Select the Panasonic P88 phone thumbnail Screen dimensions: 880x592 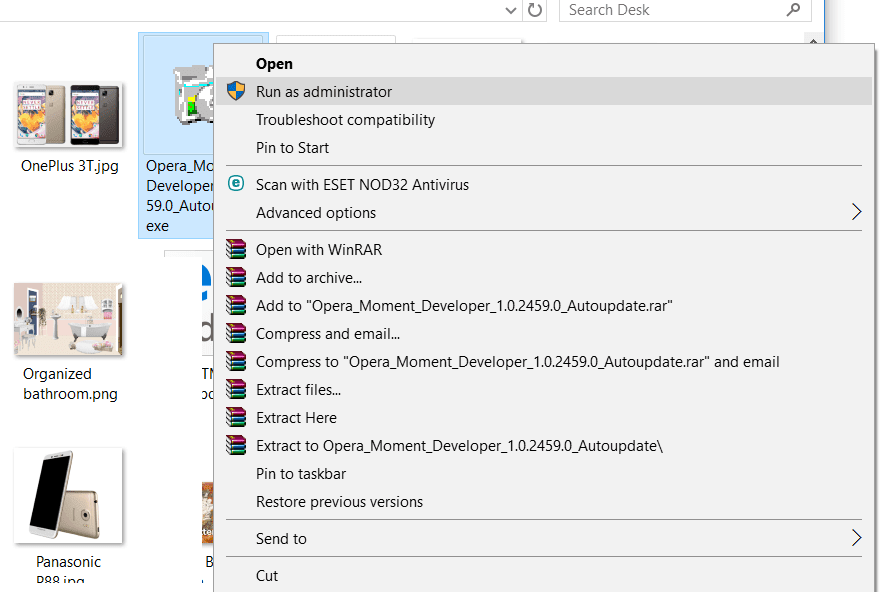(68, 495)
